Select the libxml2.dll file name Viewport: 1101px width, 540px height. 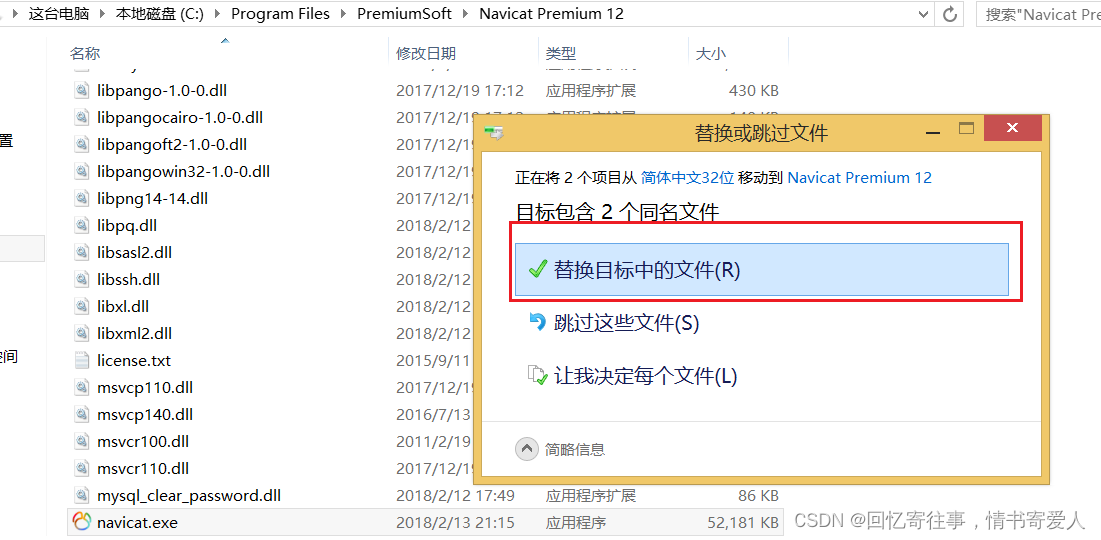134,334
